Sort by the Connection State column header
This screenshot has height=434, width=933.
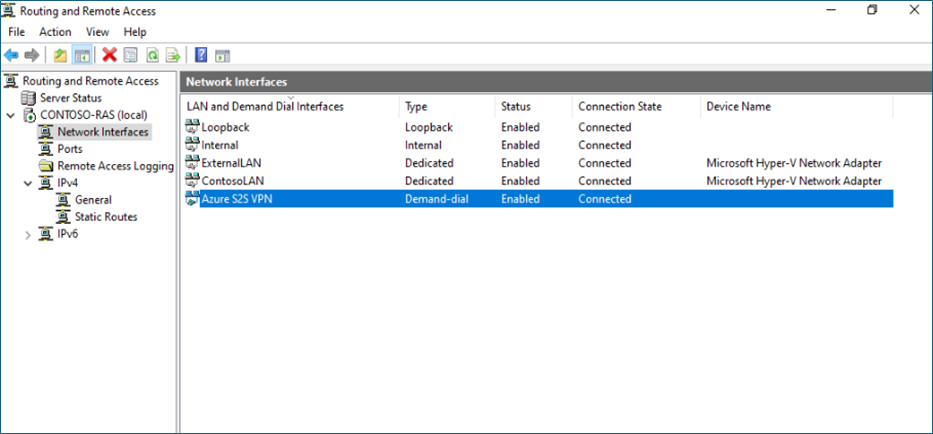coord(619,106)
